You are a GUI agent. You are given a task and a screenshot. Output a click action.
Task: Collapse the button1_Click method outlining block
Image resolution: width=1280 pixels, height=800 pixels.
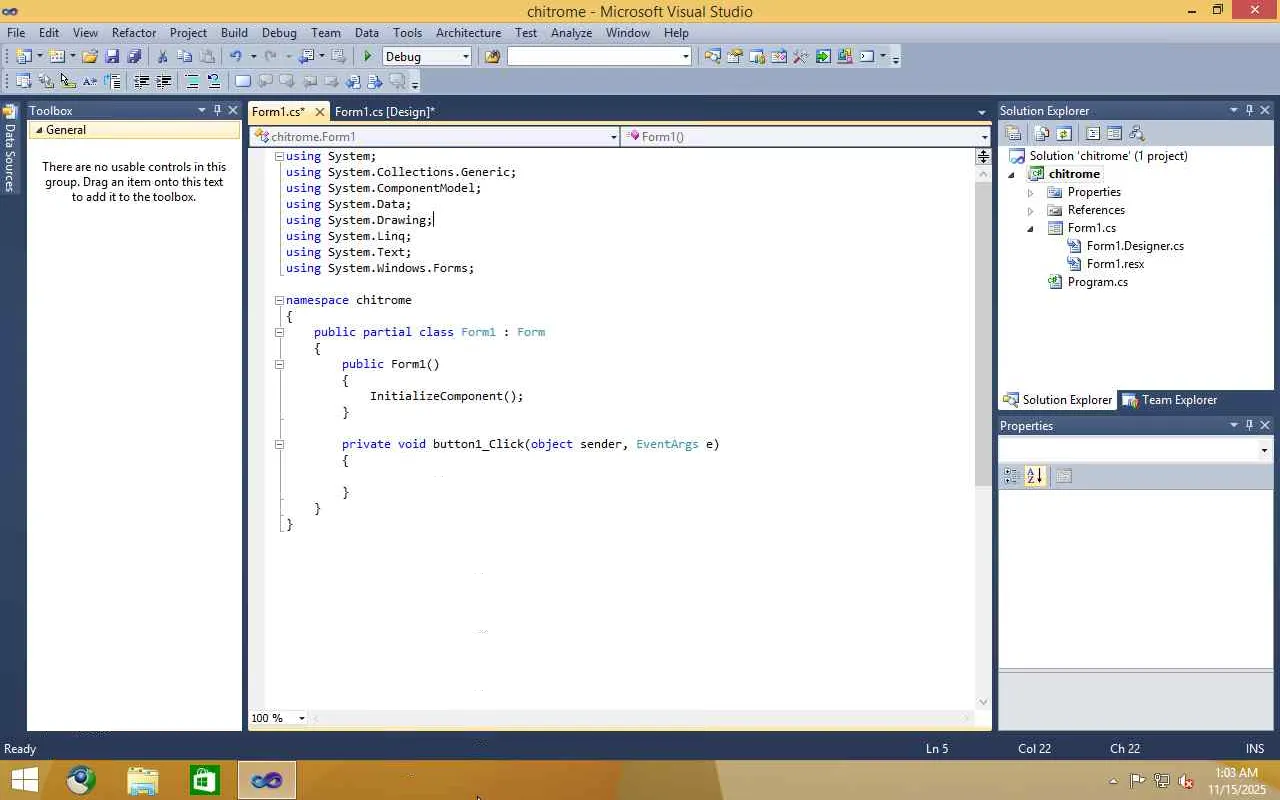[x=279, y=444]
